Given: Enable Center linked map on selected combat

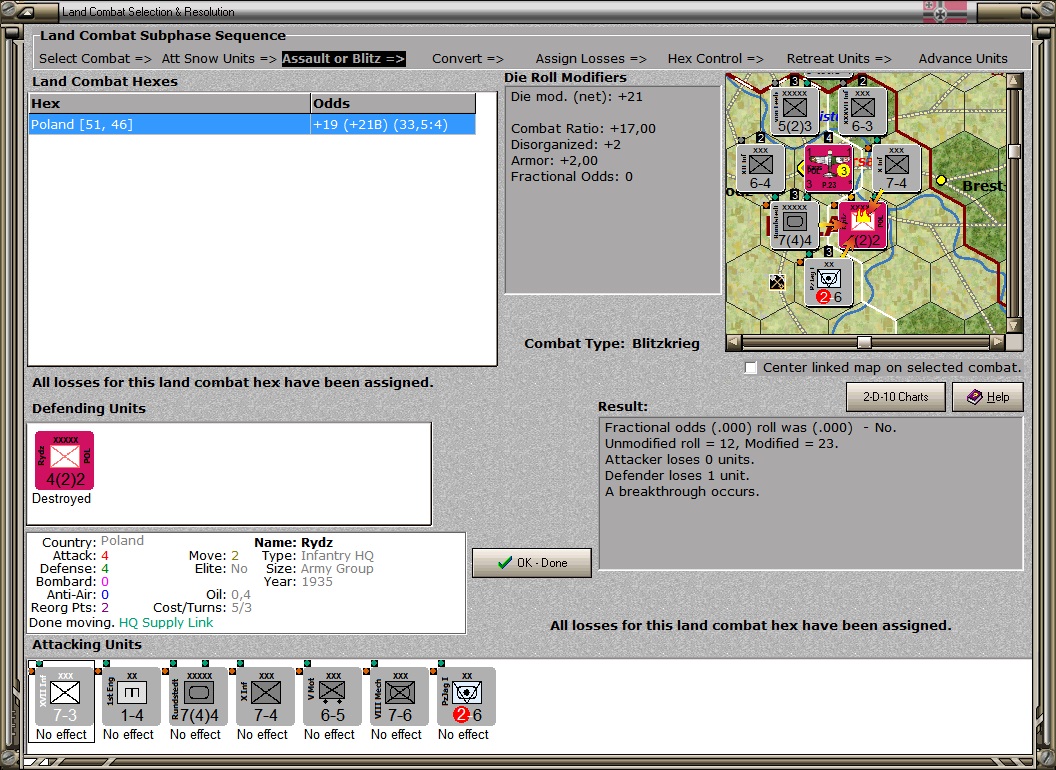Looking at the screenshot, I should click(751, 368).
